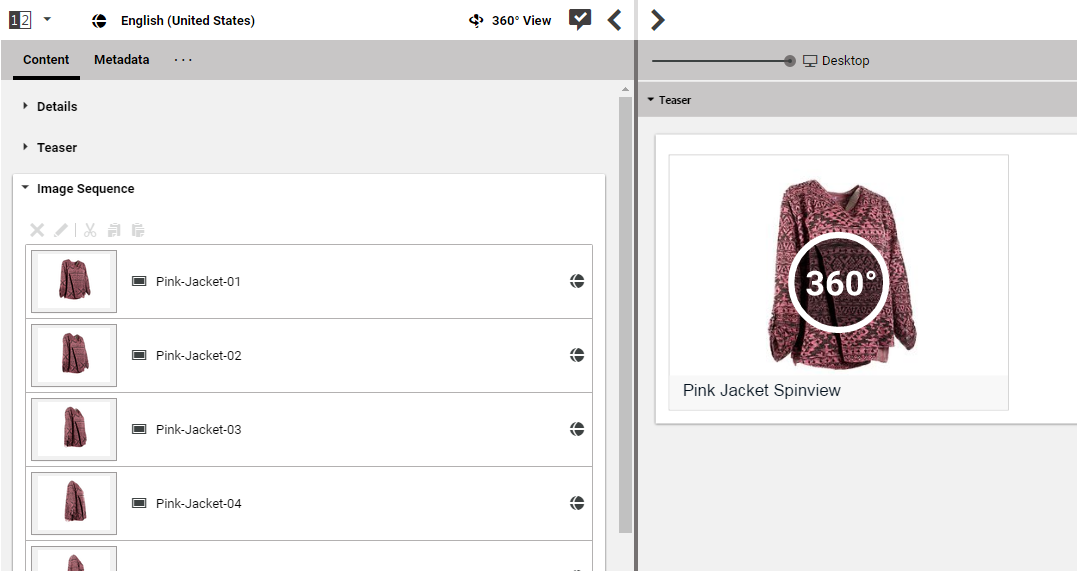The width and height of the screenshot is (1077, 571).
Task: Click the pencil edit icon in Image Sequence toolbar
Action: 61,230
